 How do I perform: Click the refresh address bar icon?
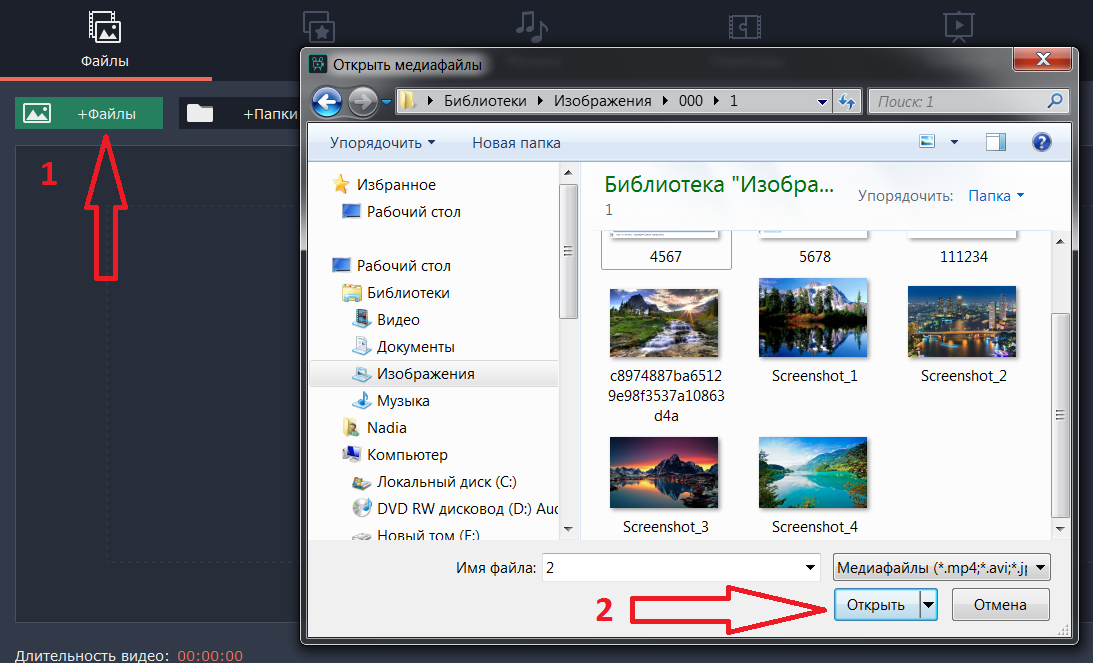847,101
